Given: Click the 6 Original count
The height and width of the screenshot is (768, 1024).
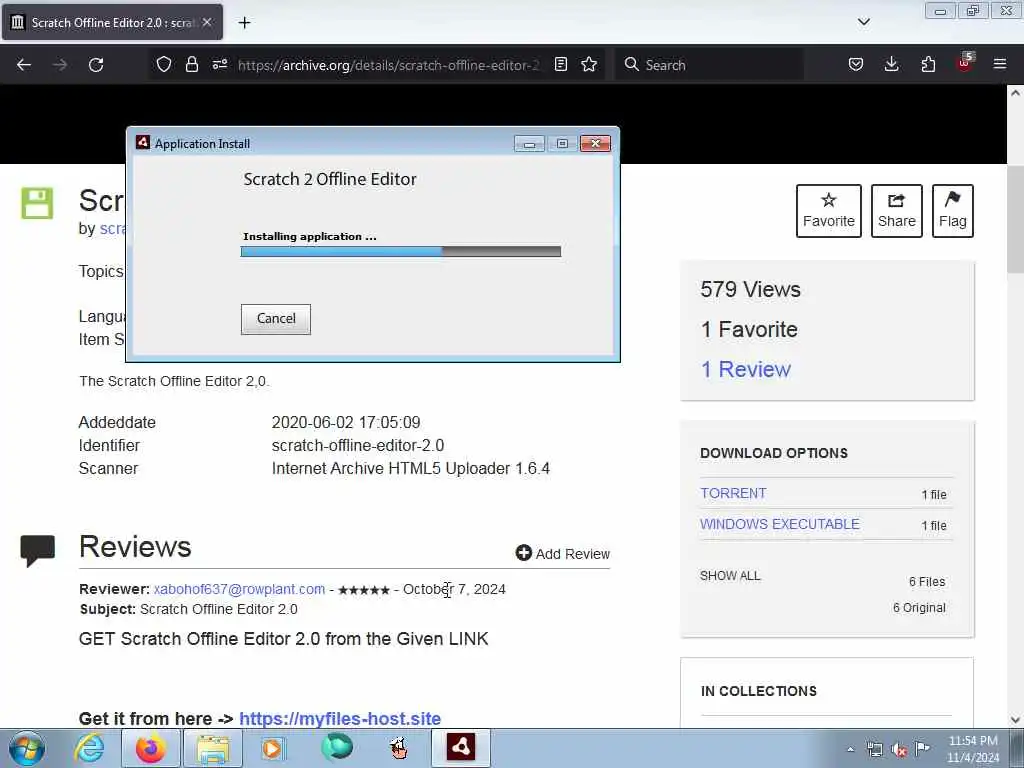Looking at the screenshot, I should [x=919, y=607].
